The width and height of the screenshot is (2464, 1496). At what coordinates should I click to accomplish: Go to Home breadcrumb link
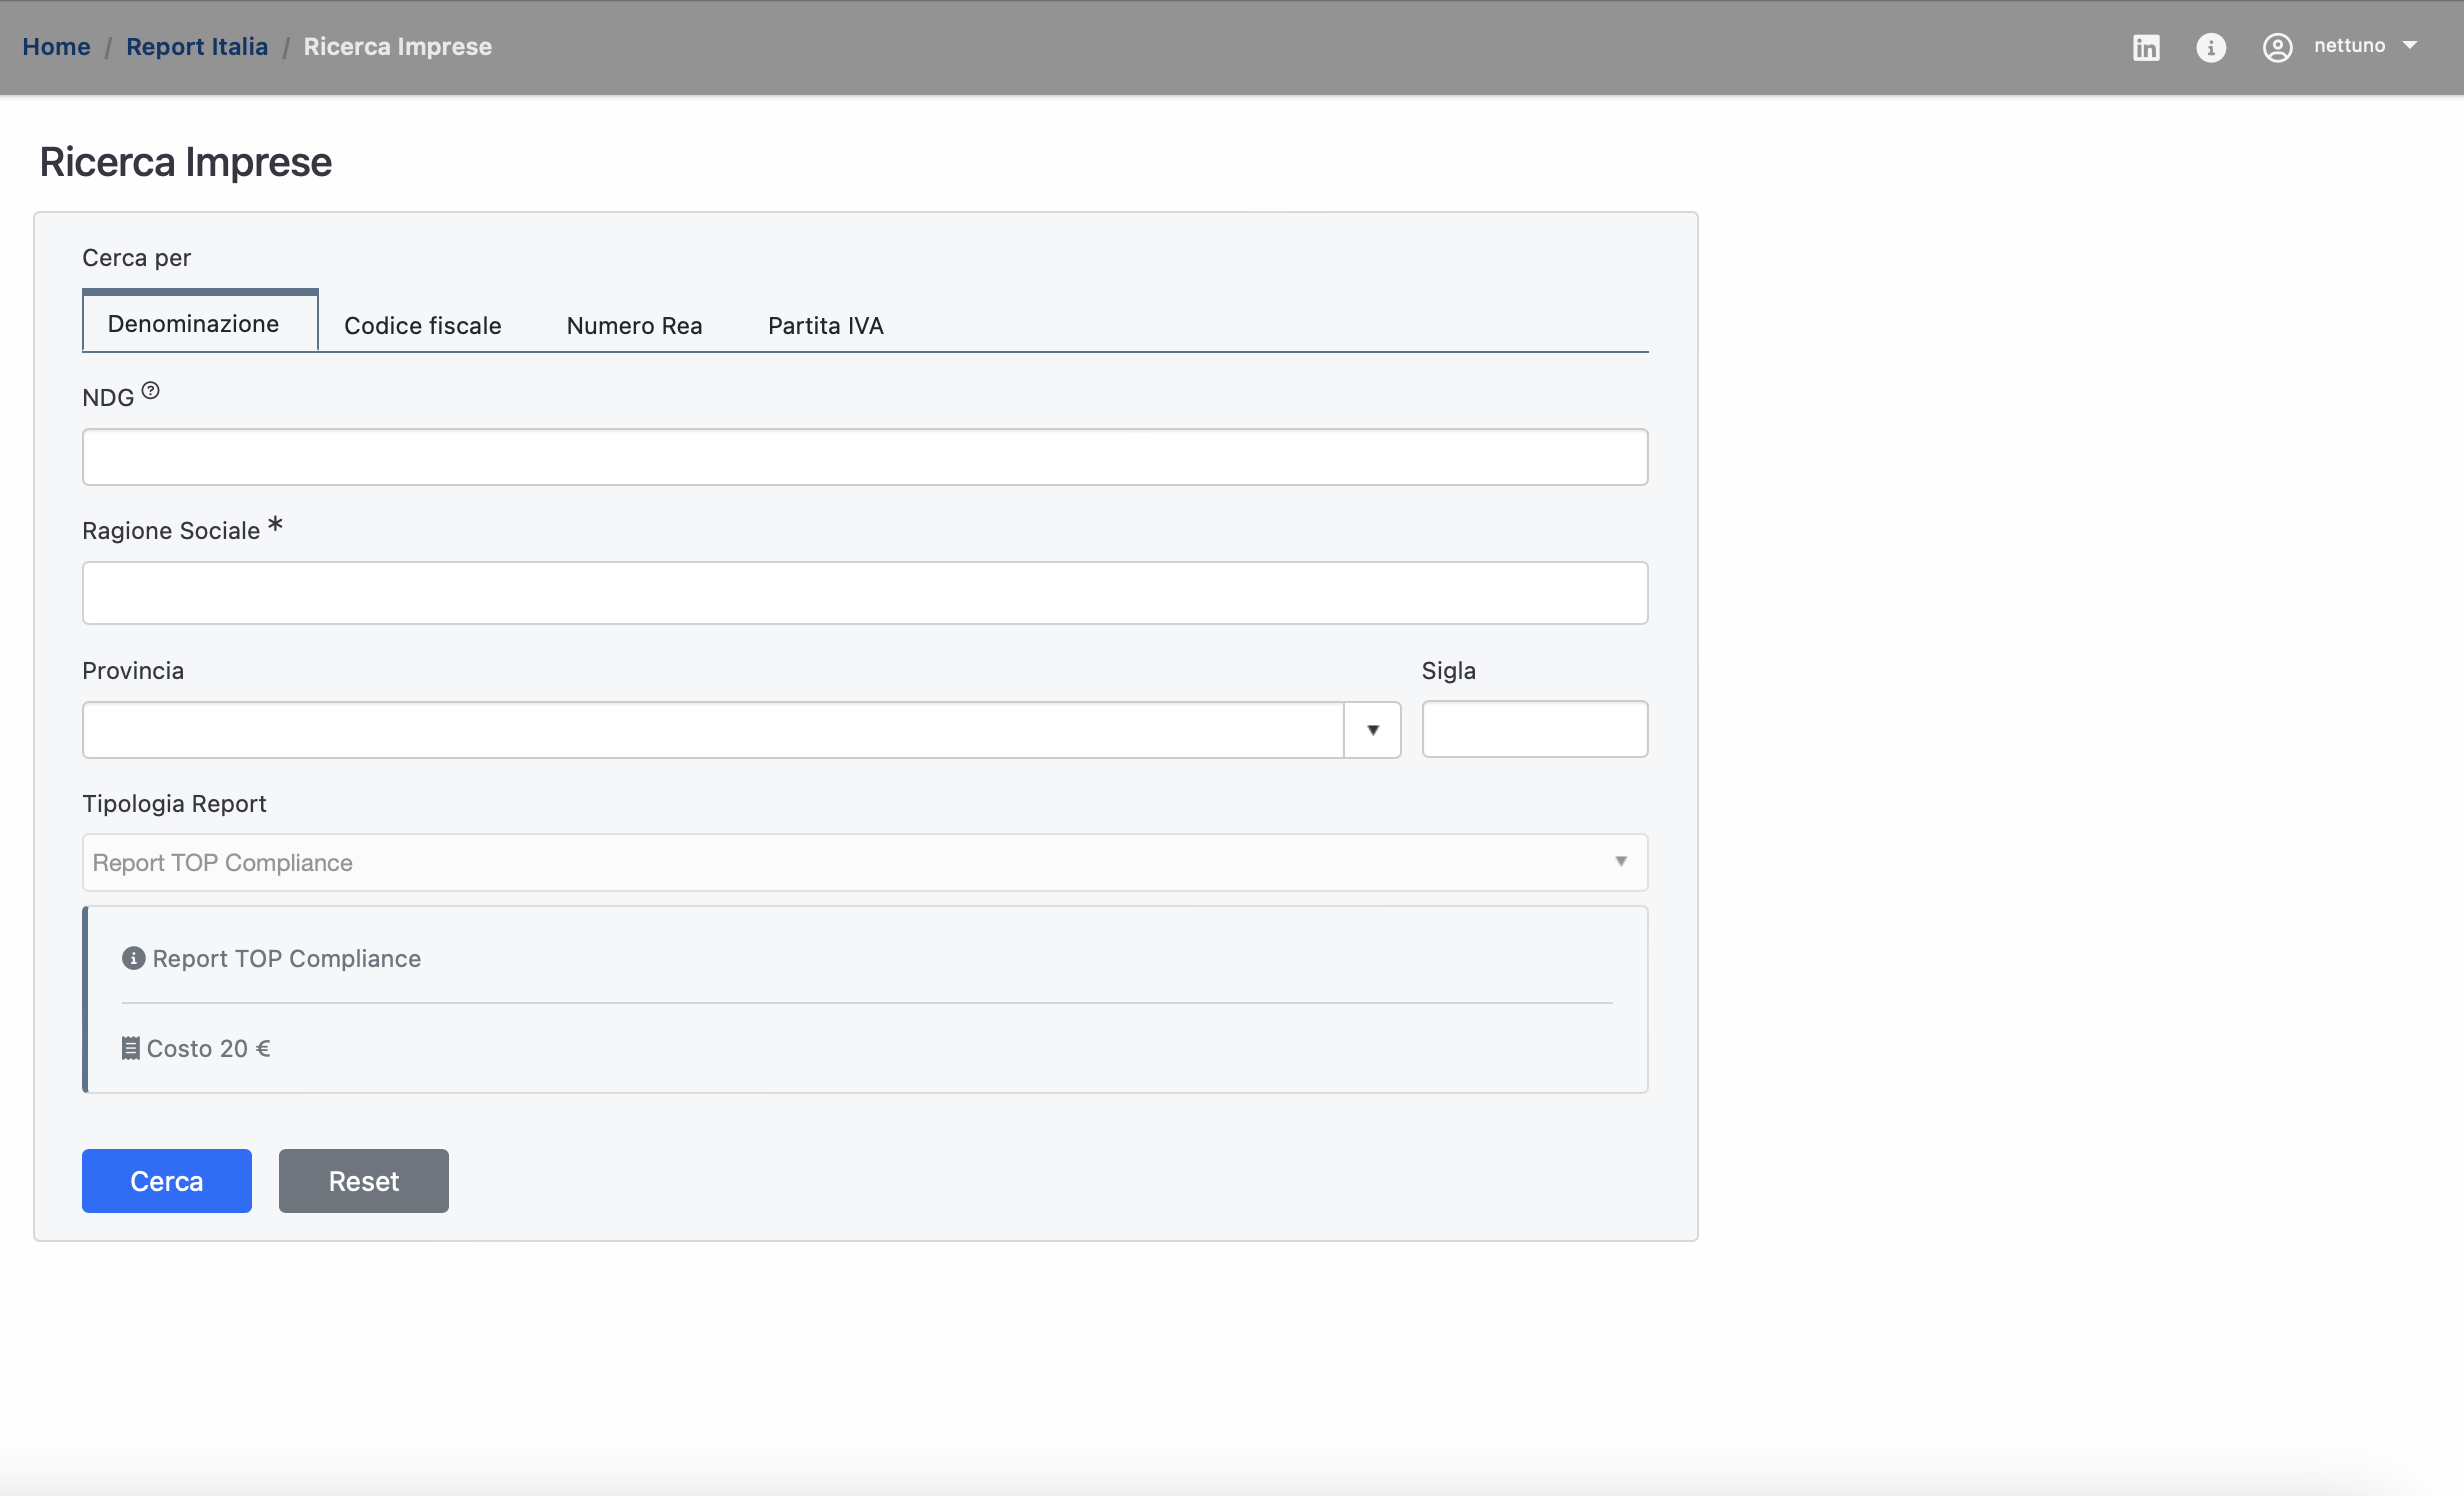coord(56,47)
